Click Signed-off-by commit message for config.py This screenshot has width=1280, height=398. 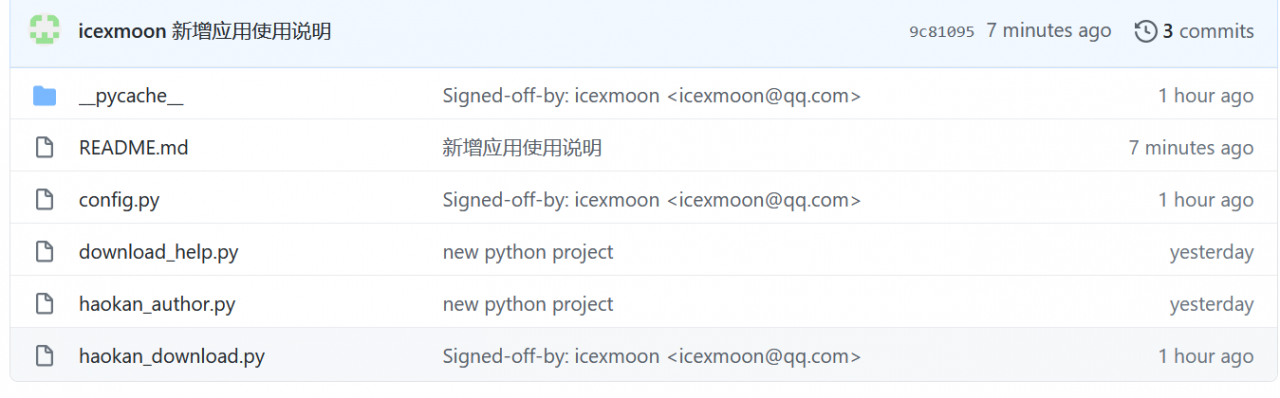click(x=652, y=200)
